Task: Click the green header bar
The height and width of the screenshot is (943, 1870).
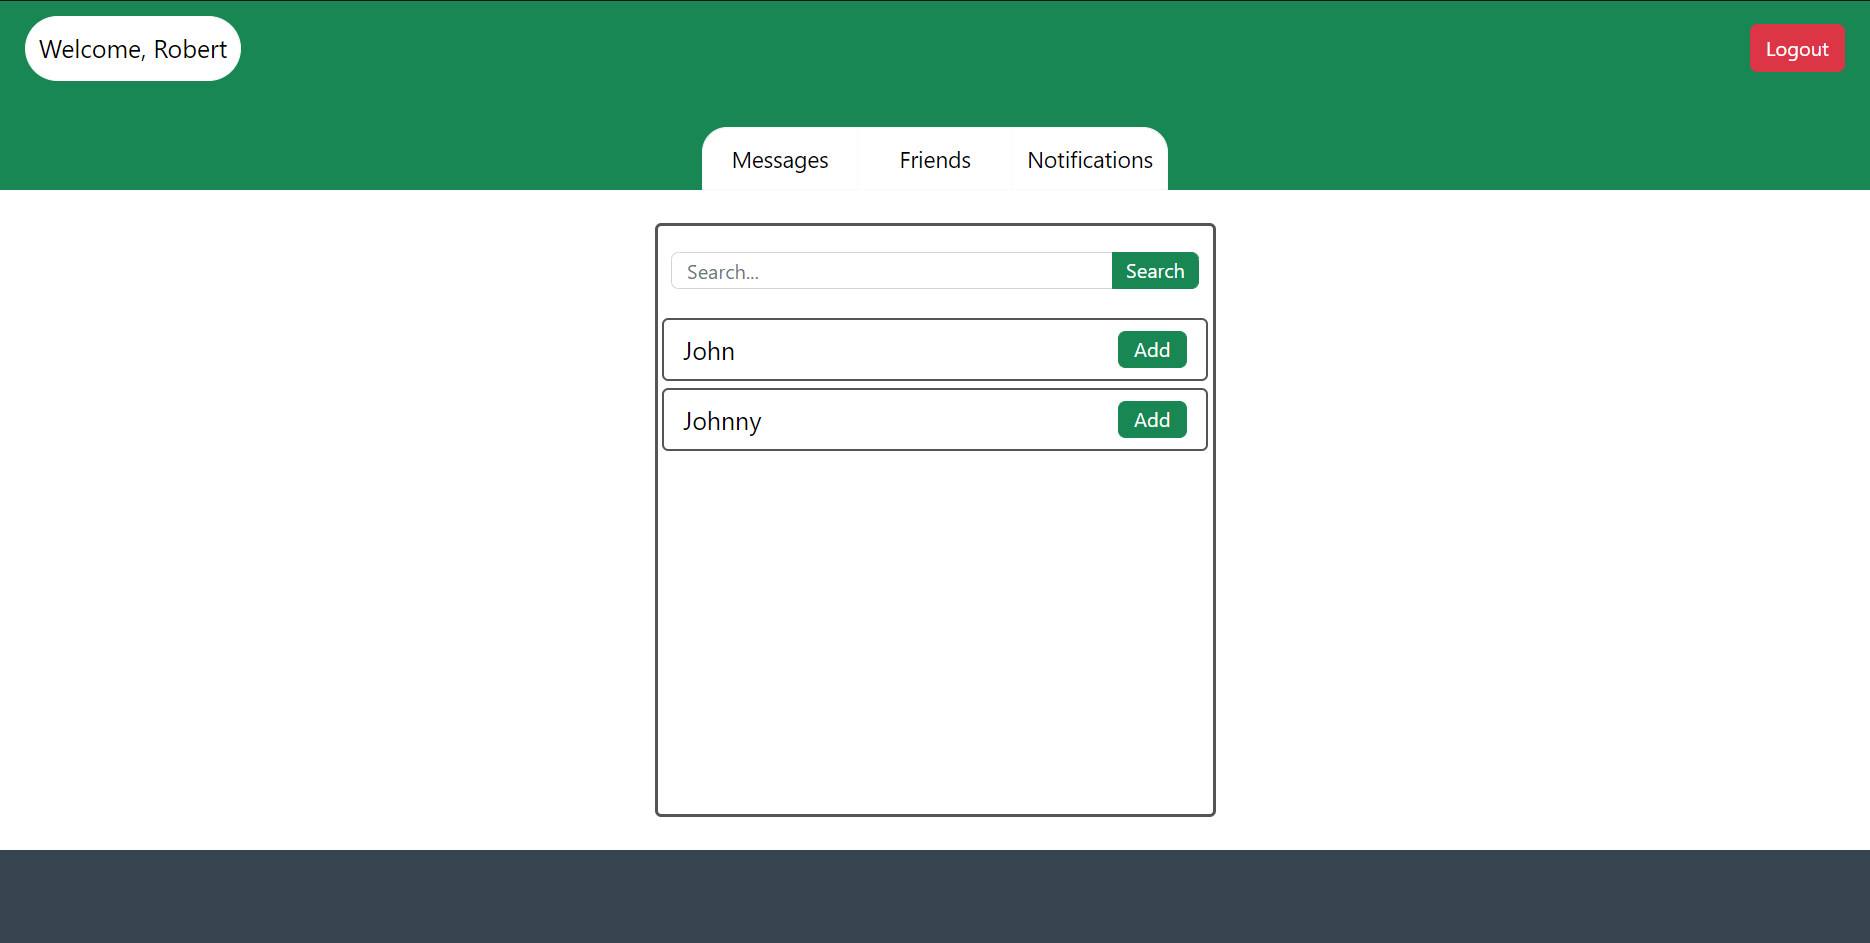Action: coord(400,90)
